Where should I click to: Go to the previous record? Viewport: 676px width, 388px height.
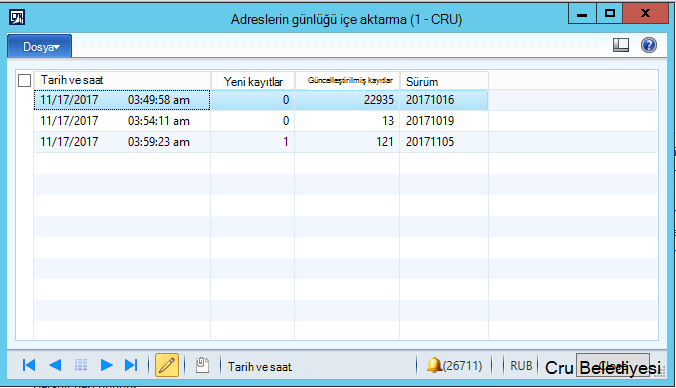tap(55, 365)
